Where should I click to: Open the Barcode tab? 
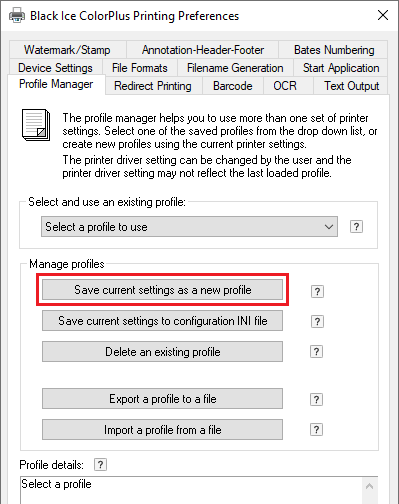233,86
